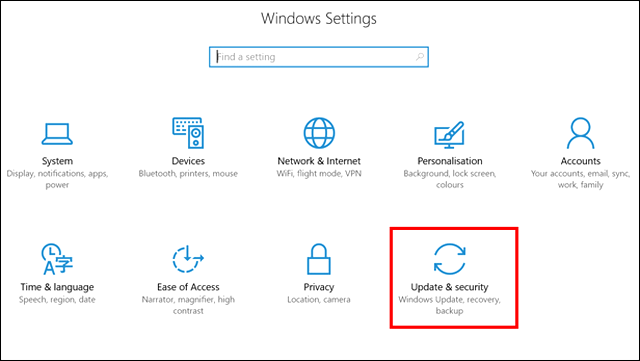
Task: Open the Personalisation paintbrush icon
Action: [449, 135]
